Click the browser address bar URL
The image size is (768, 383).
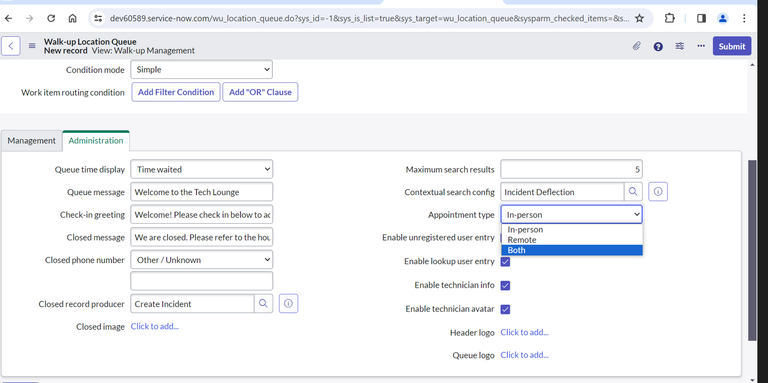click(x=369, y=18)
